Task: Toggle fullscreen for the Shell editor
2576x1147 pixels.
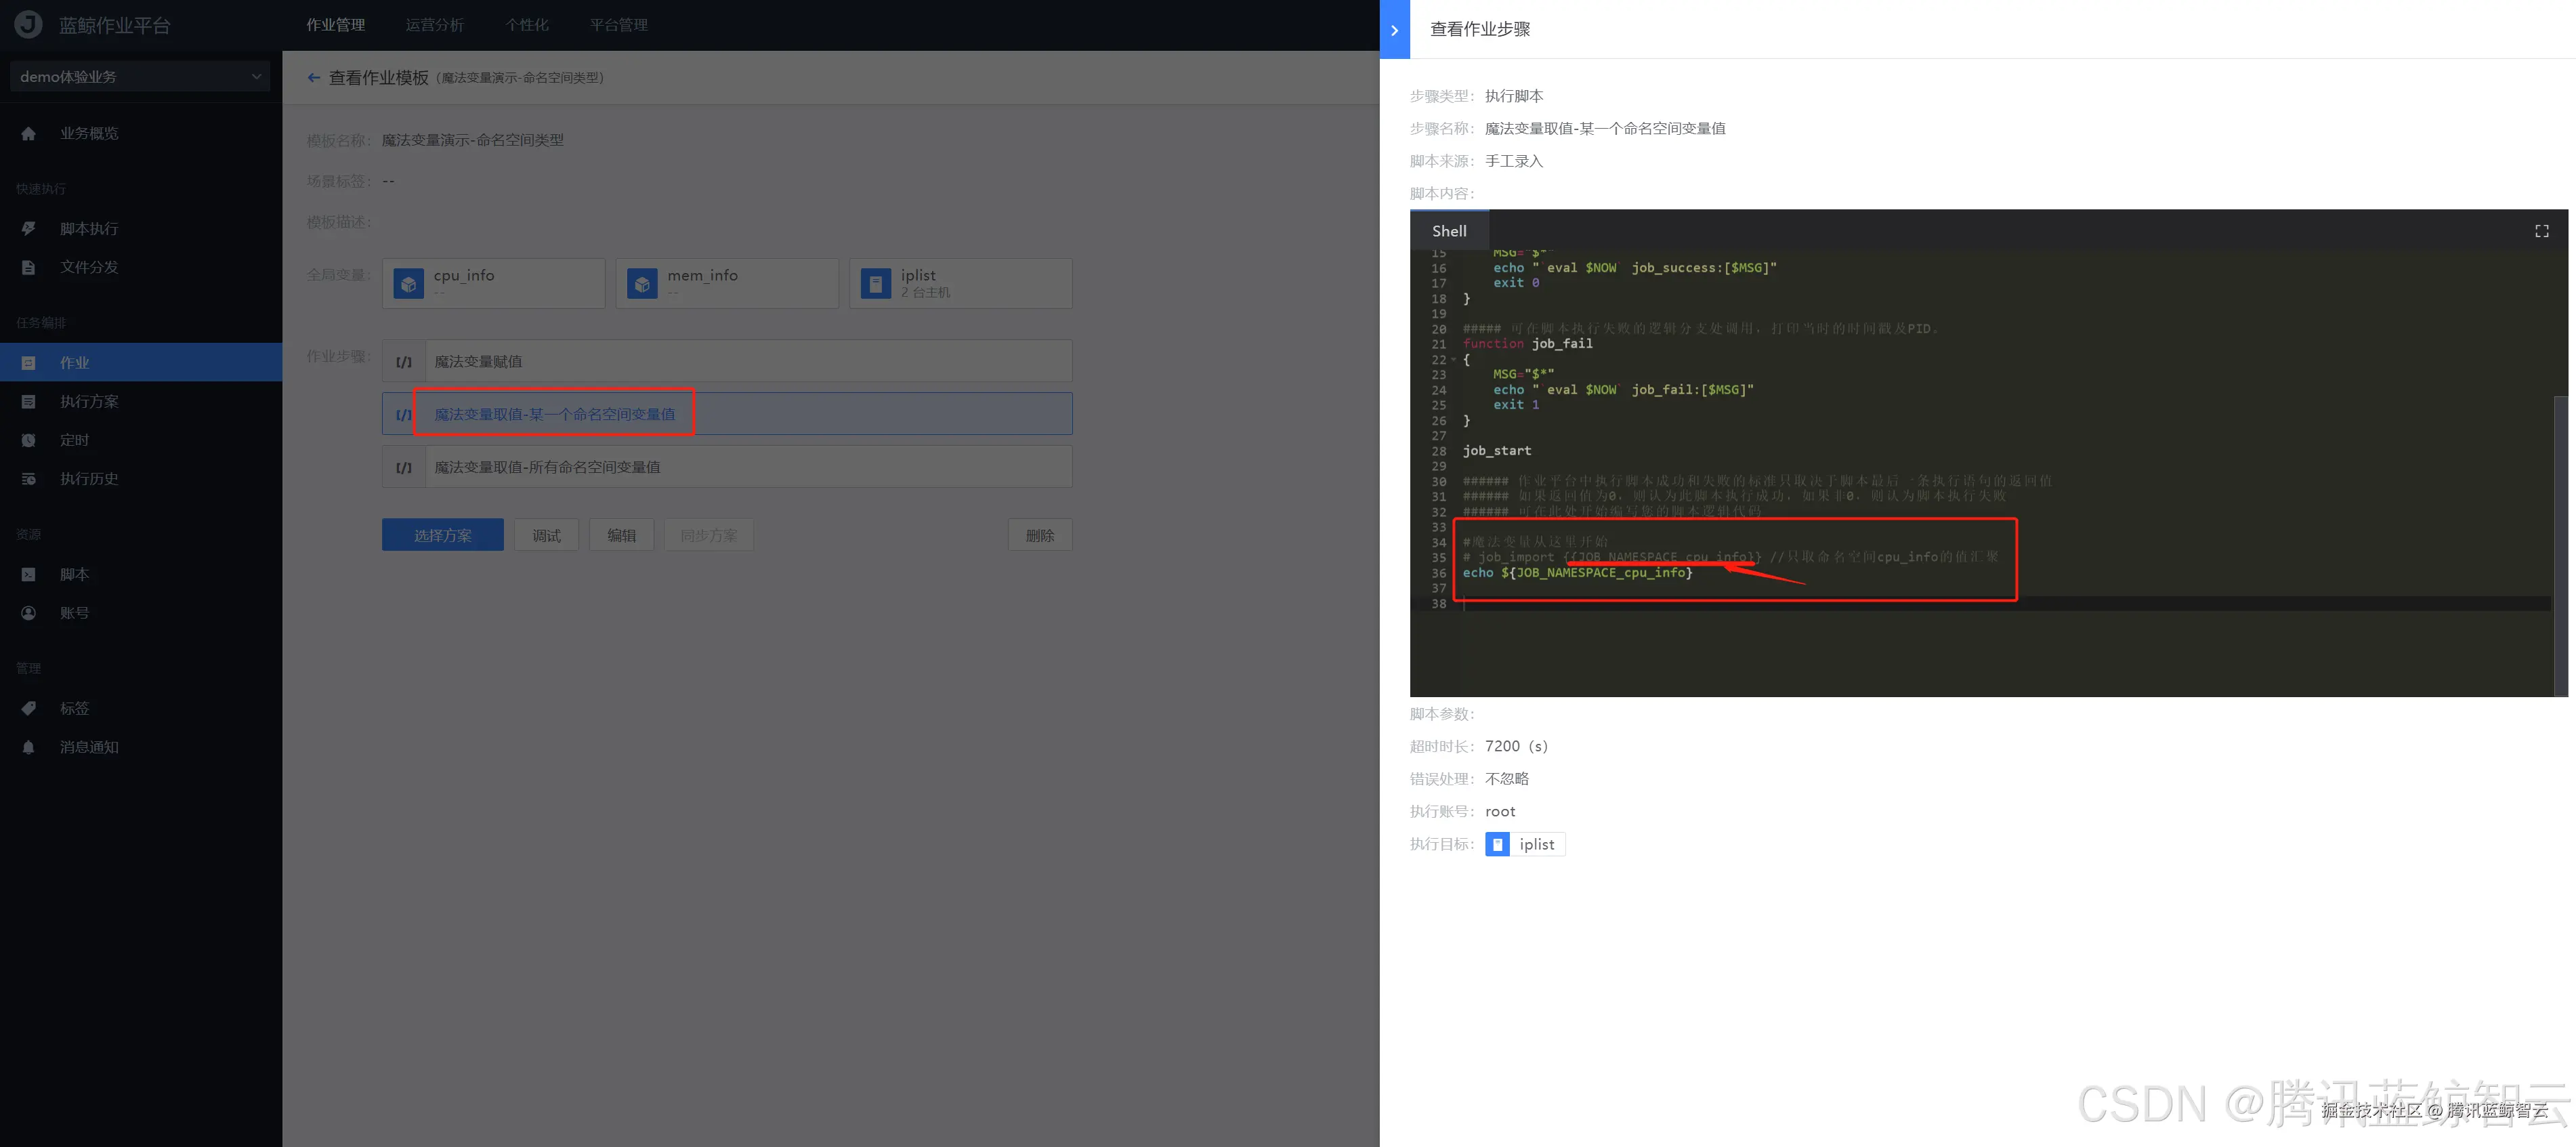Action: [2541, 231]
